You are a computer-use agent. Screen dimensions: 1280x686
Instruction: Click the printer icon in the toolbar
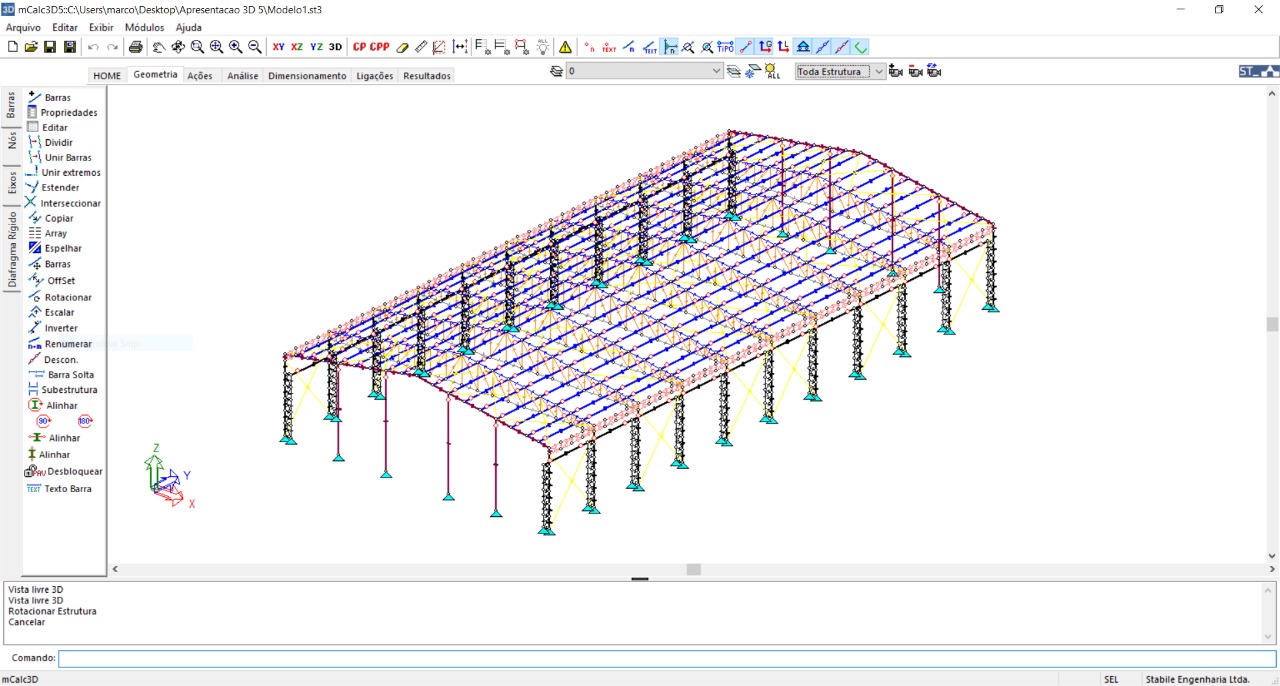coord(136,47)
